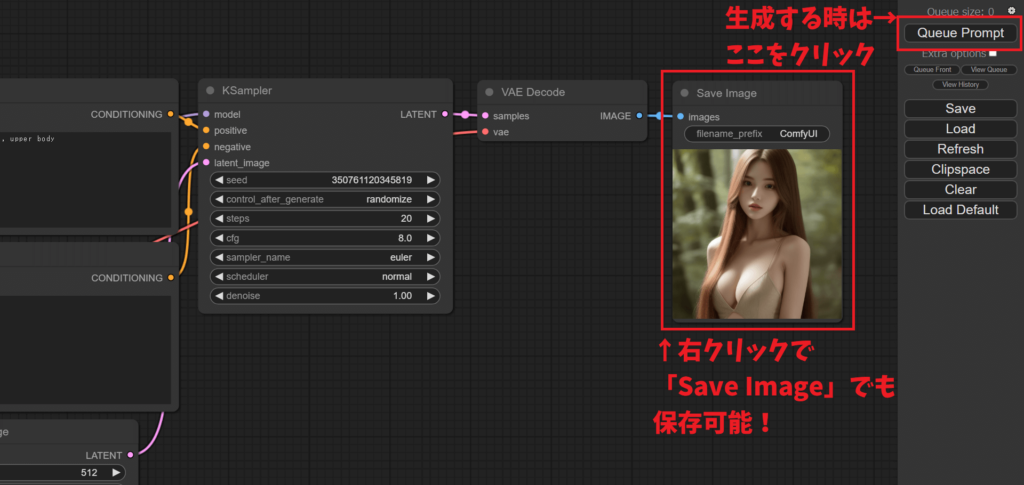Decrease denoise with its left arrow
This screenshot has width=1024, height=485.
click(x=219, y=296)
